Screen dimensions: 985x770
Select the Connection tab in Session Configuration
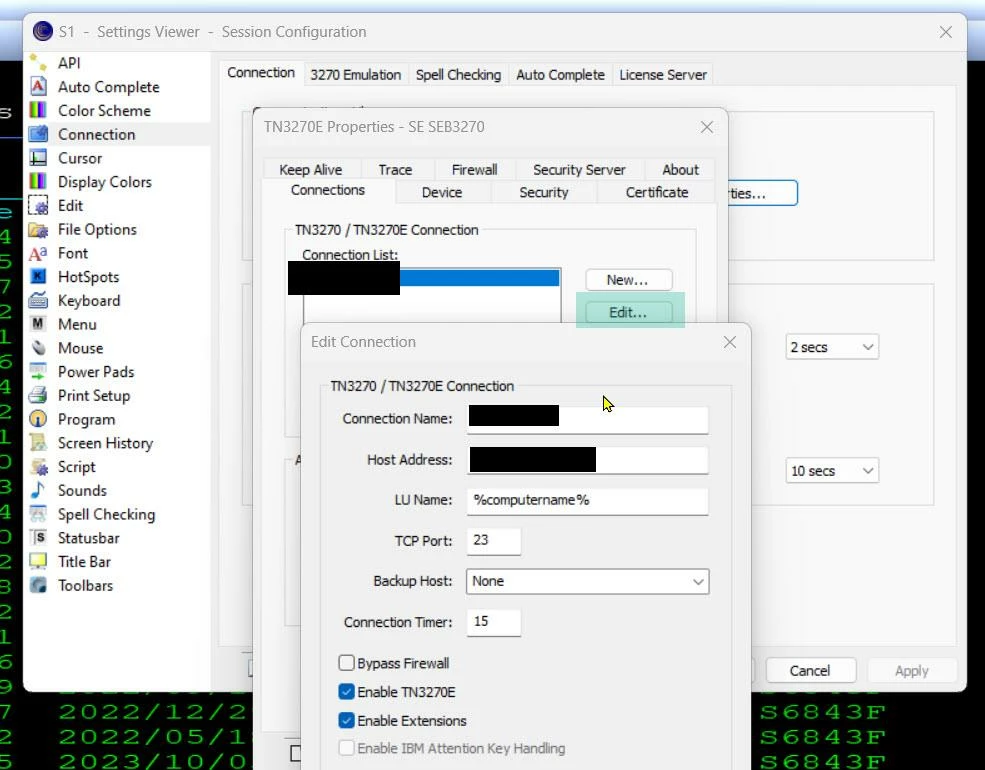261,73
